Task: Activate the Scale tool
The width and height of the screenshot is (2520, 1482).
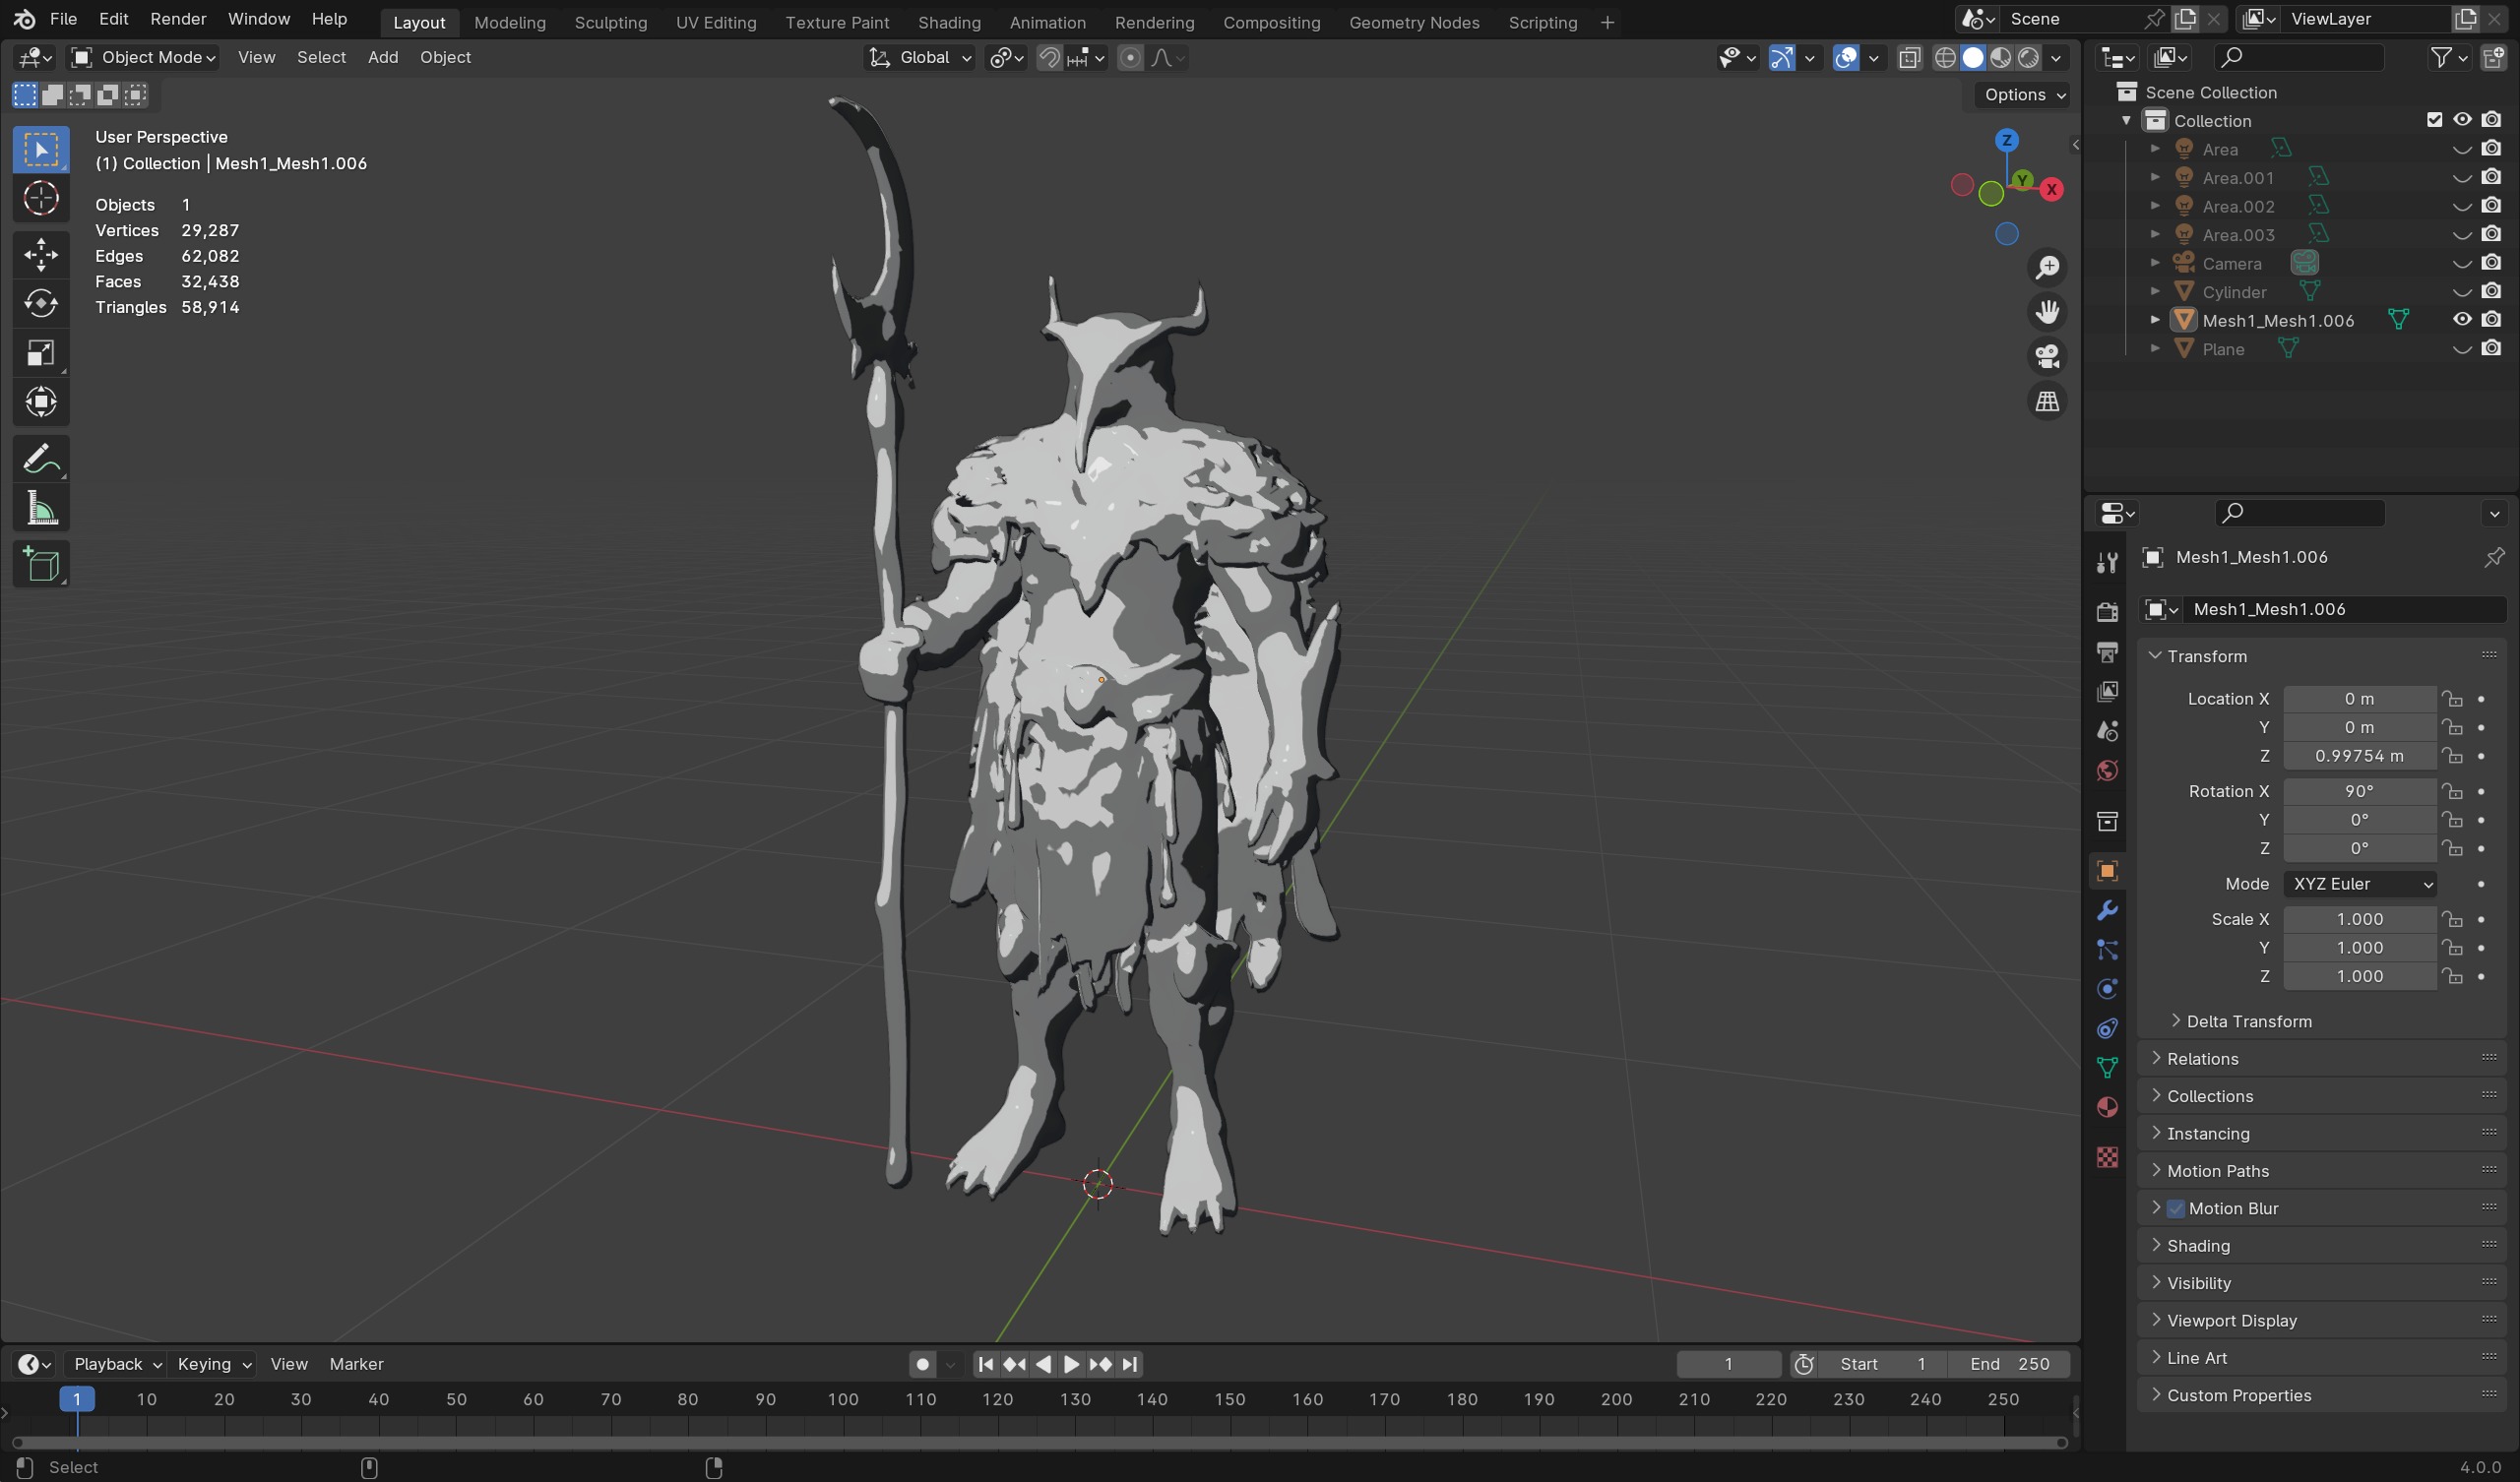Action: [x=41, y=353]
